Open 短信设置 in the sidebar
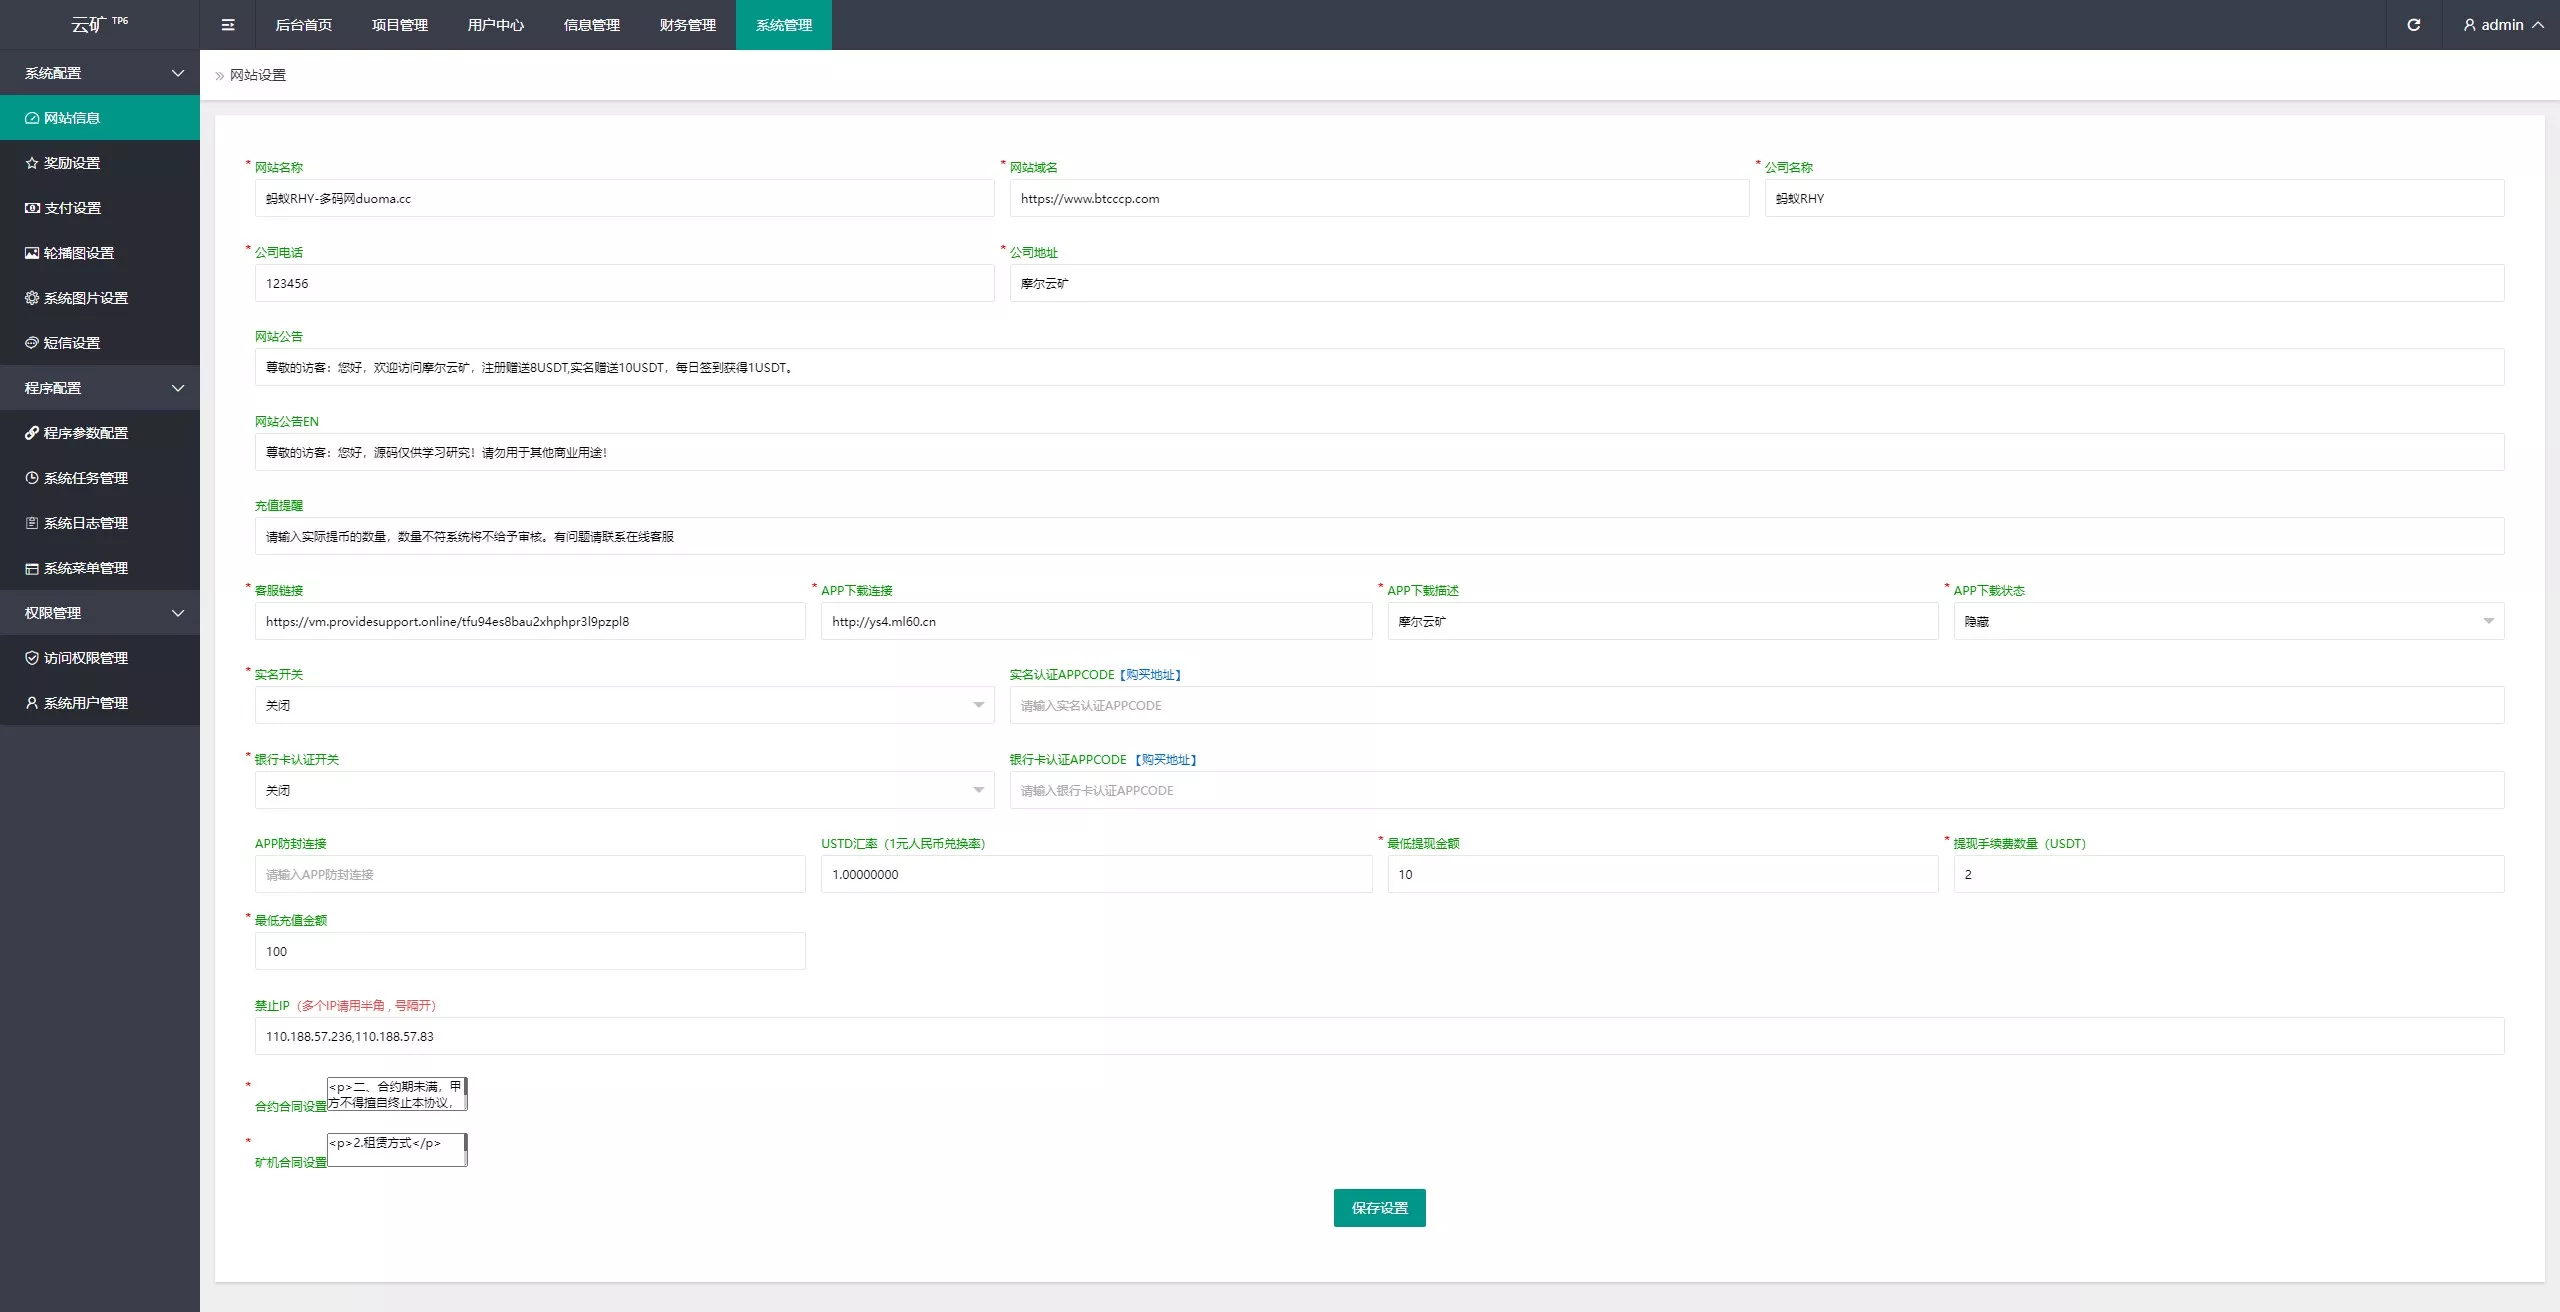2560x1312 pixels. pyautogui.click(x=72, y=343)
